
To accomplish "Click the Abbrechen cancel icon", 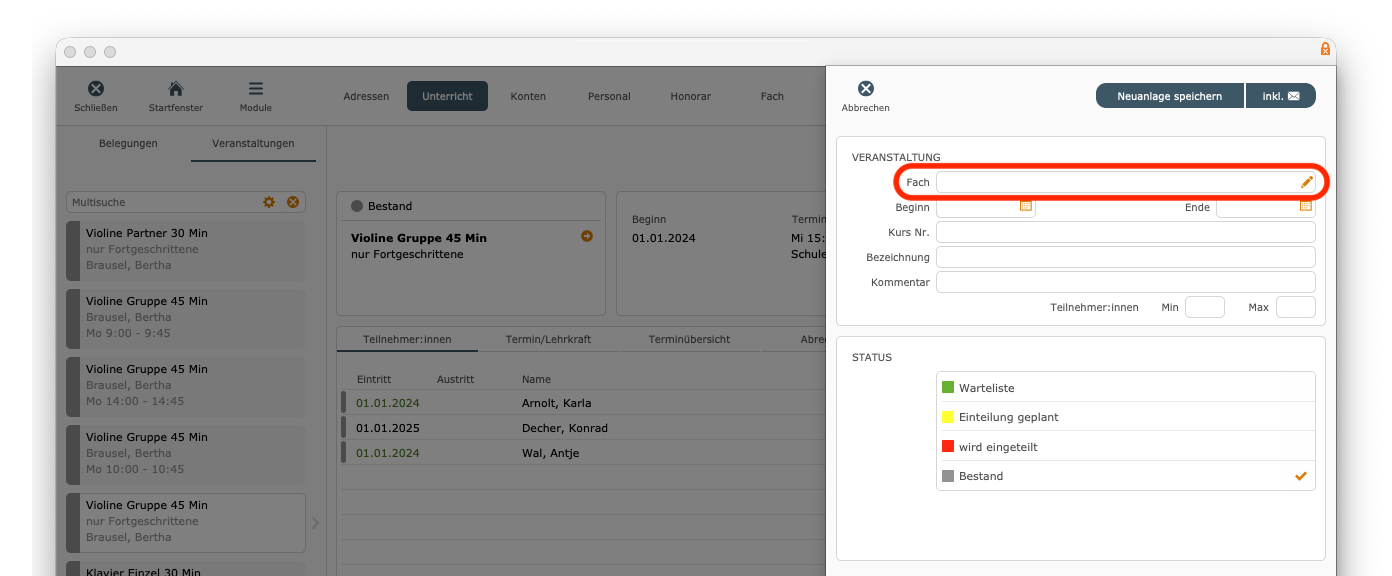I will [866, 89].
